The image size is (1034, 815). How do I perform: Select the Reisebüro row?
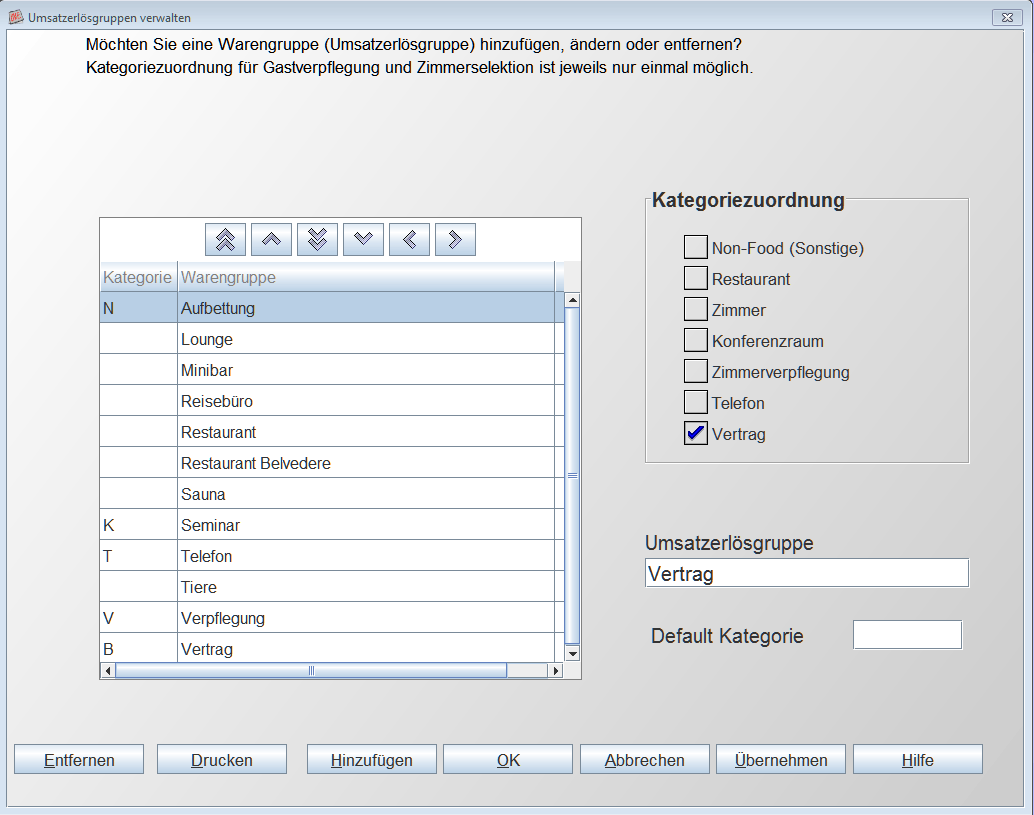[x=332, y=401]
